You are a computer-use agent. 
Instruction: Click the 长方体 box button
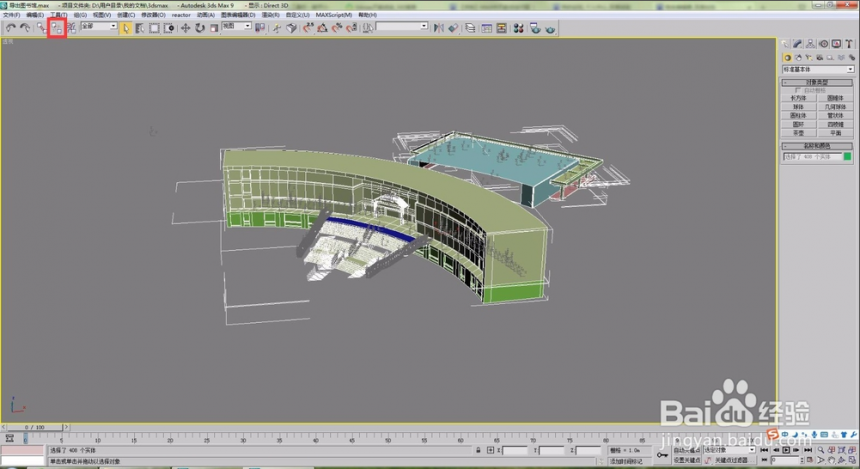[x=799, y=98]
